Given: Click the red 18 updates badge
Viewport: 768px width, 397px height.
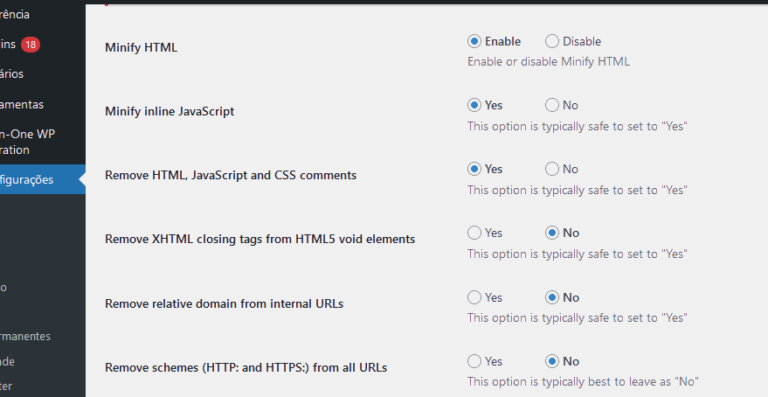Looking at the screenshot, I should click(x=30, y=45).
